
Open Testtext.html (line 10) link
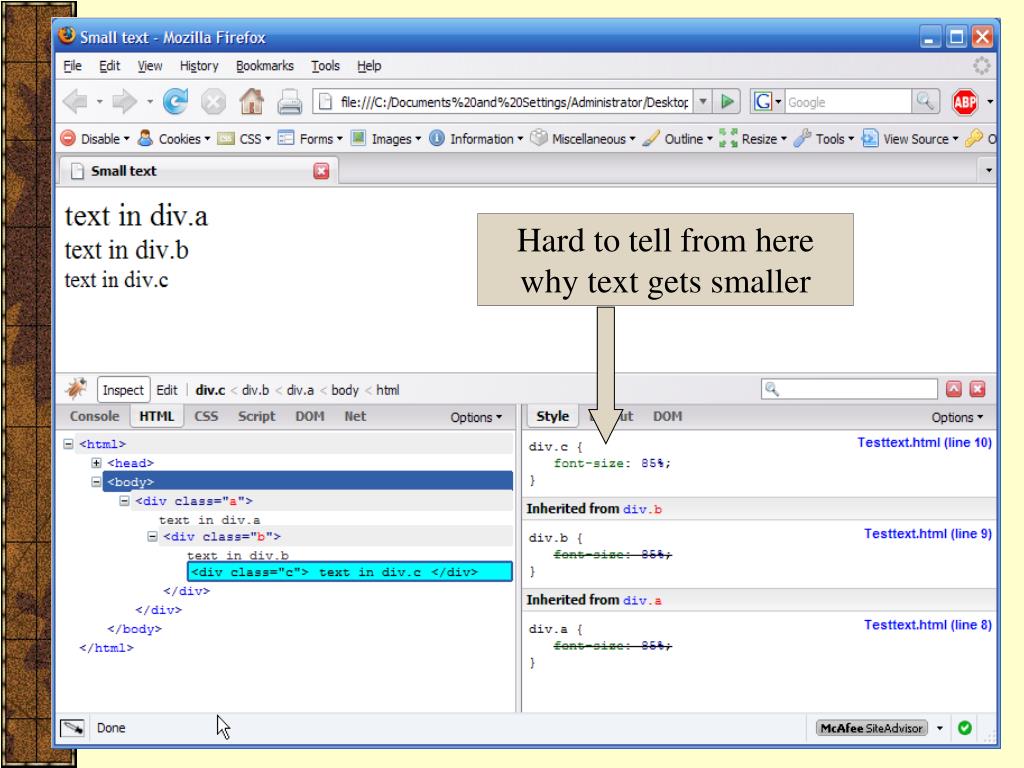click(x=924, y=442)
